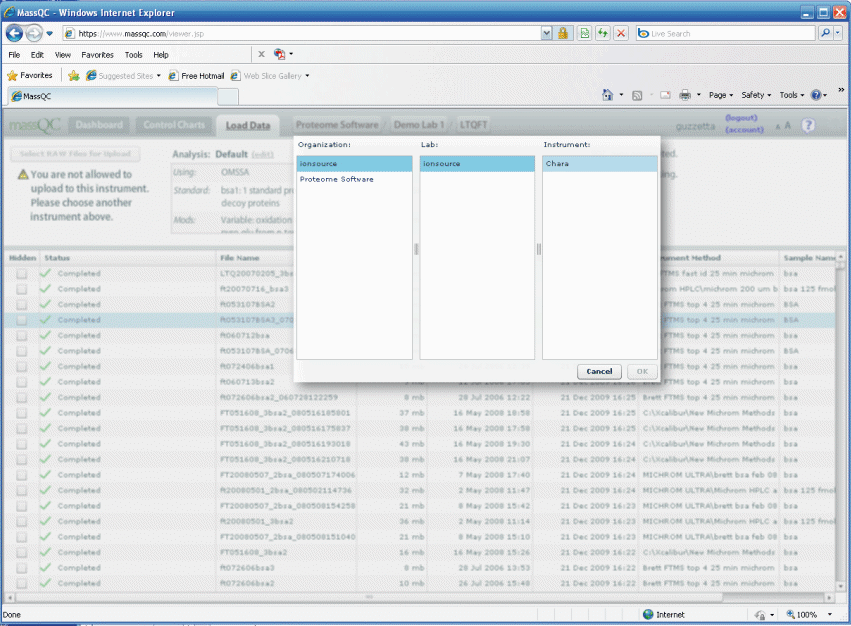851x626 pixels.
Task: Open the Safety dropdown menu
Action: [x=756, y=95]
